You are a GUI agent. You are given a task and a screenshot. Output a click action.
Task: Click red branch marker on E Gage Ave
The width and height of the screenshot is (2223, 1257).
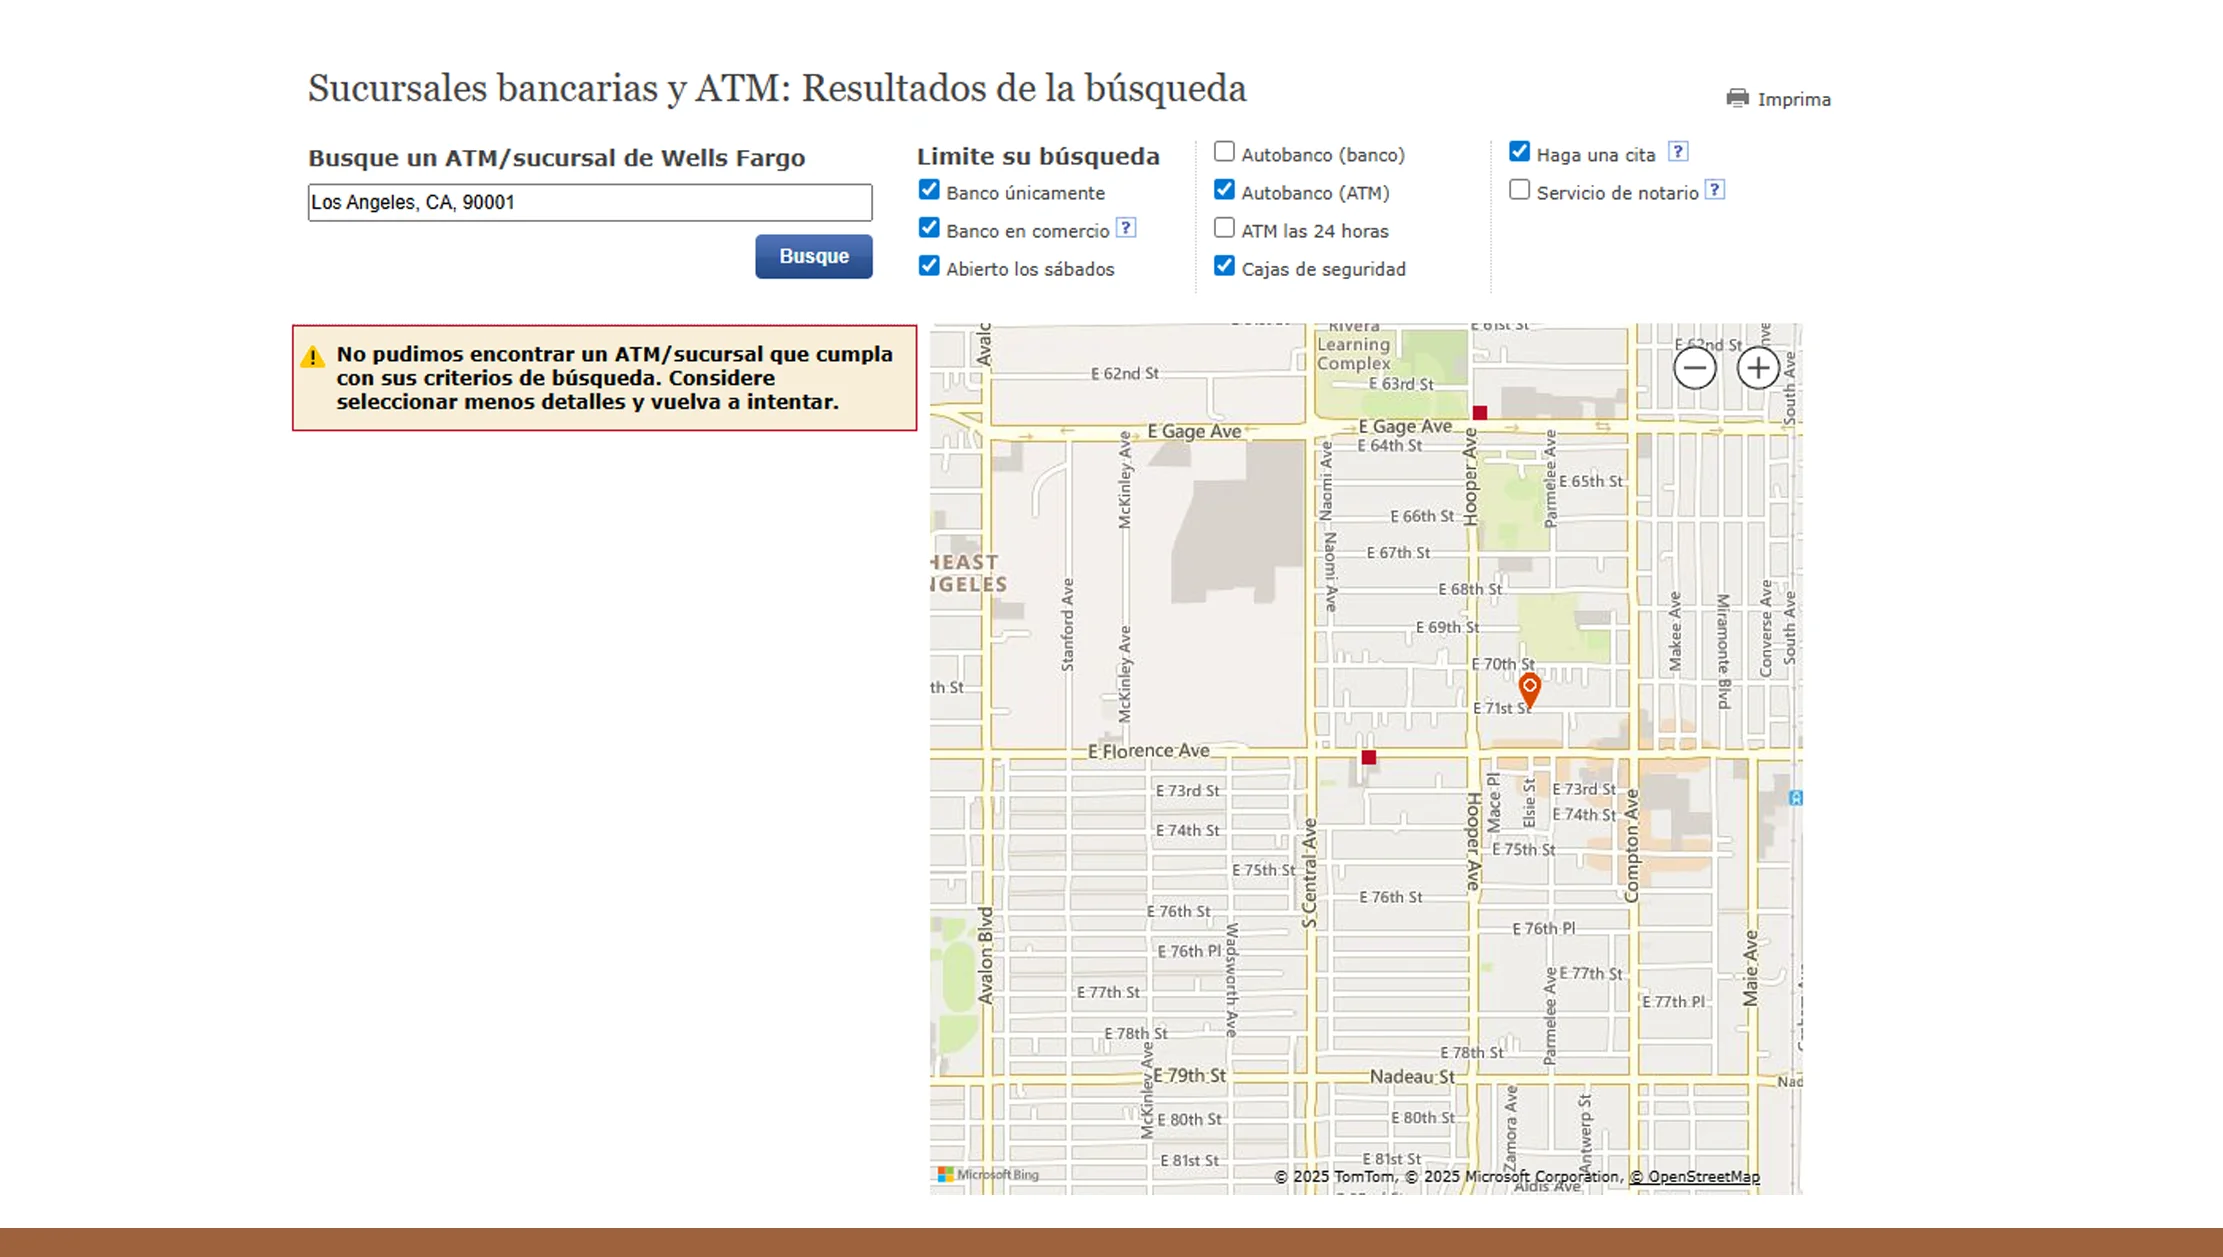tap(1480, 413)
